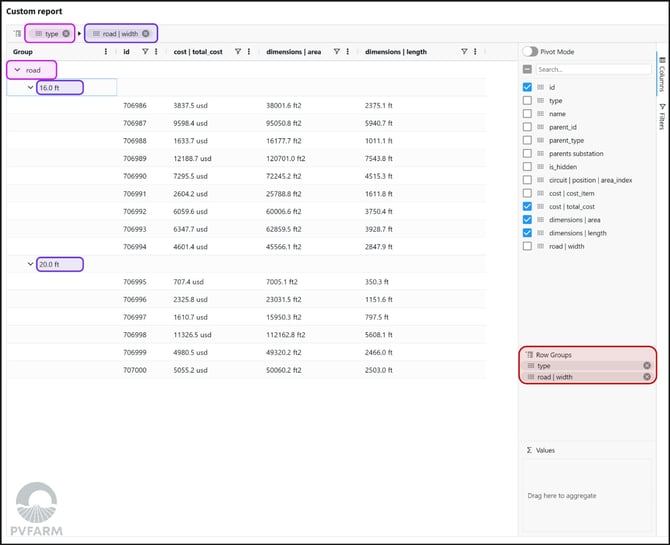Open the Group column menu icon

(106, 51)
